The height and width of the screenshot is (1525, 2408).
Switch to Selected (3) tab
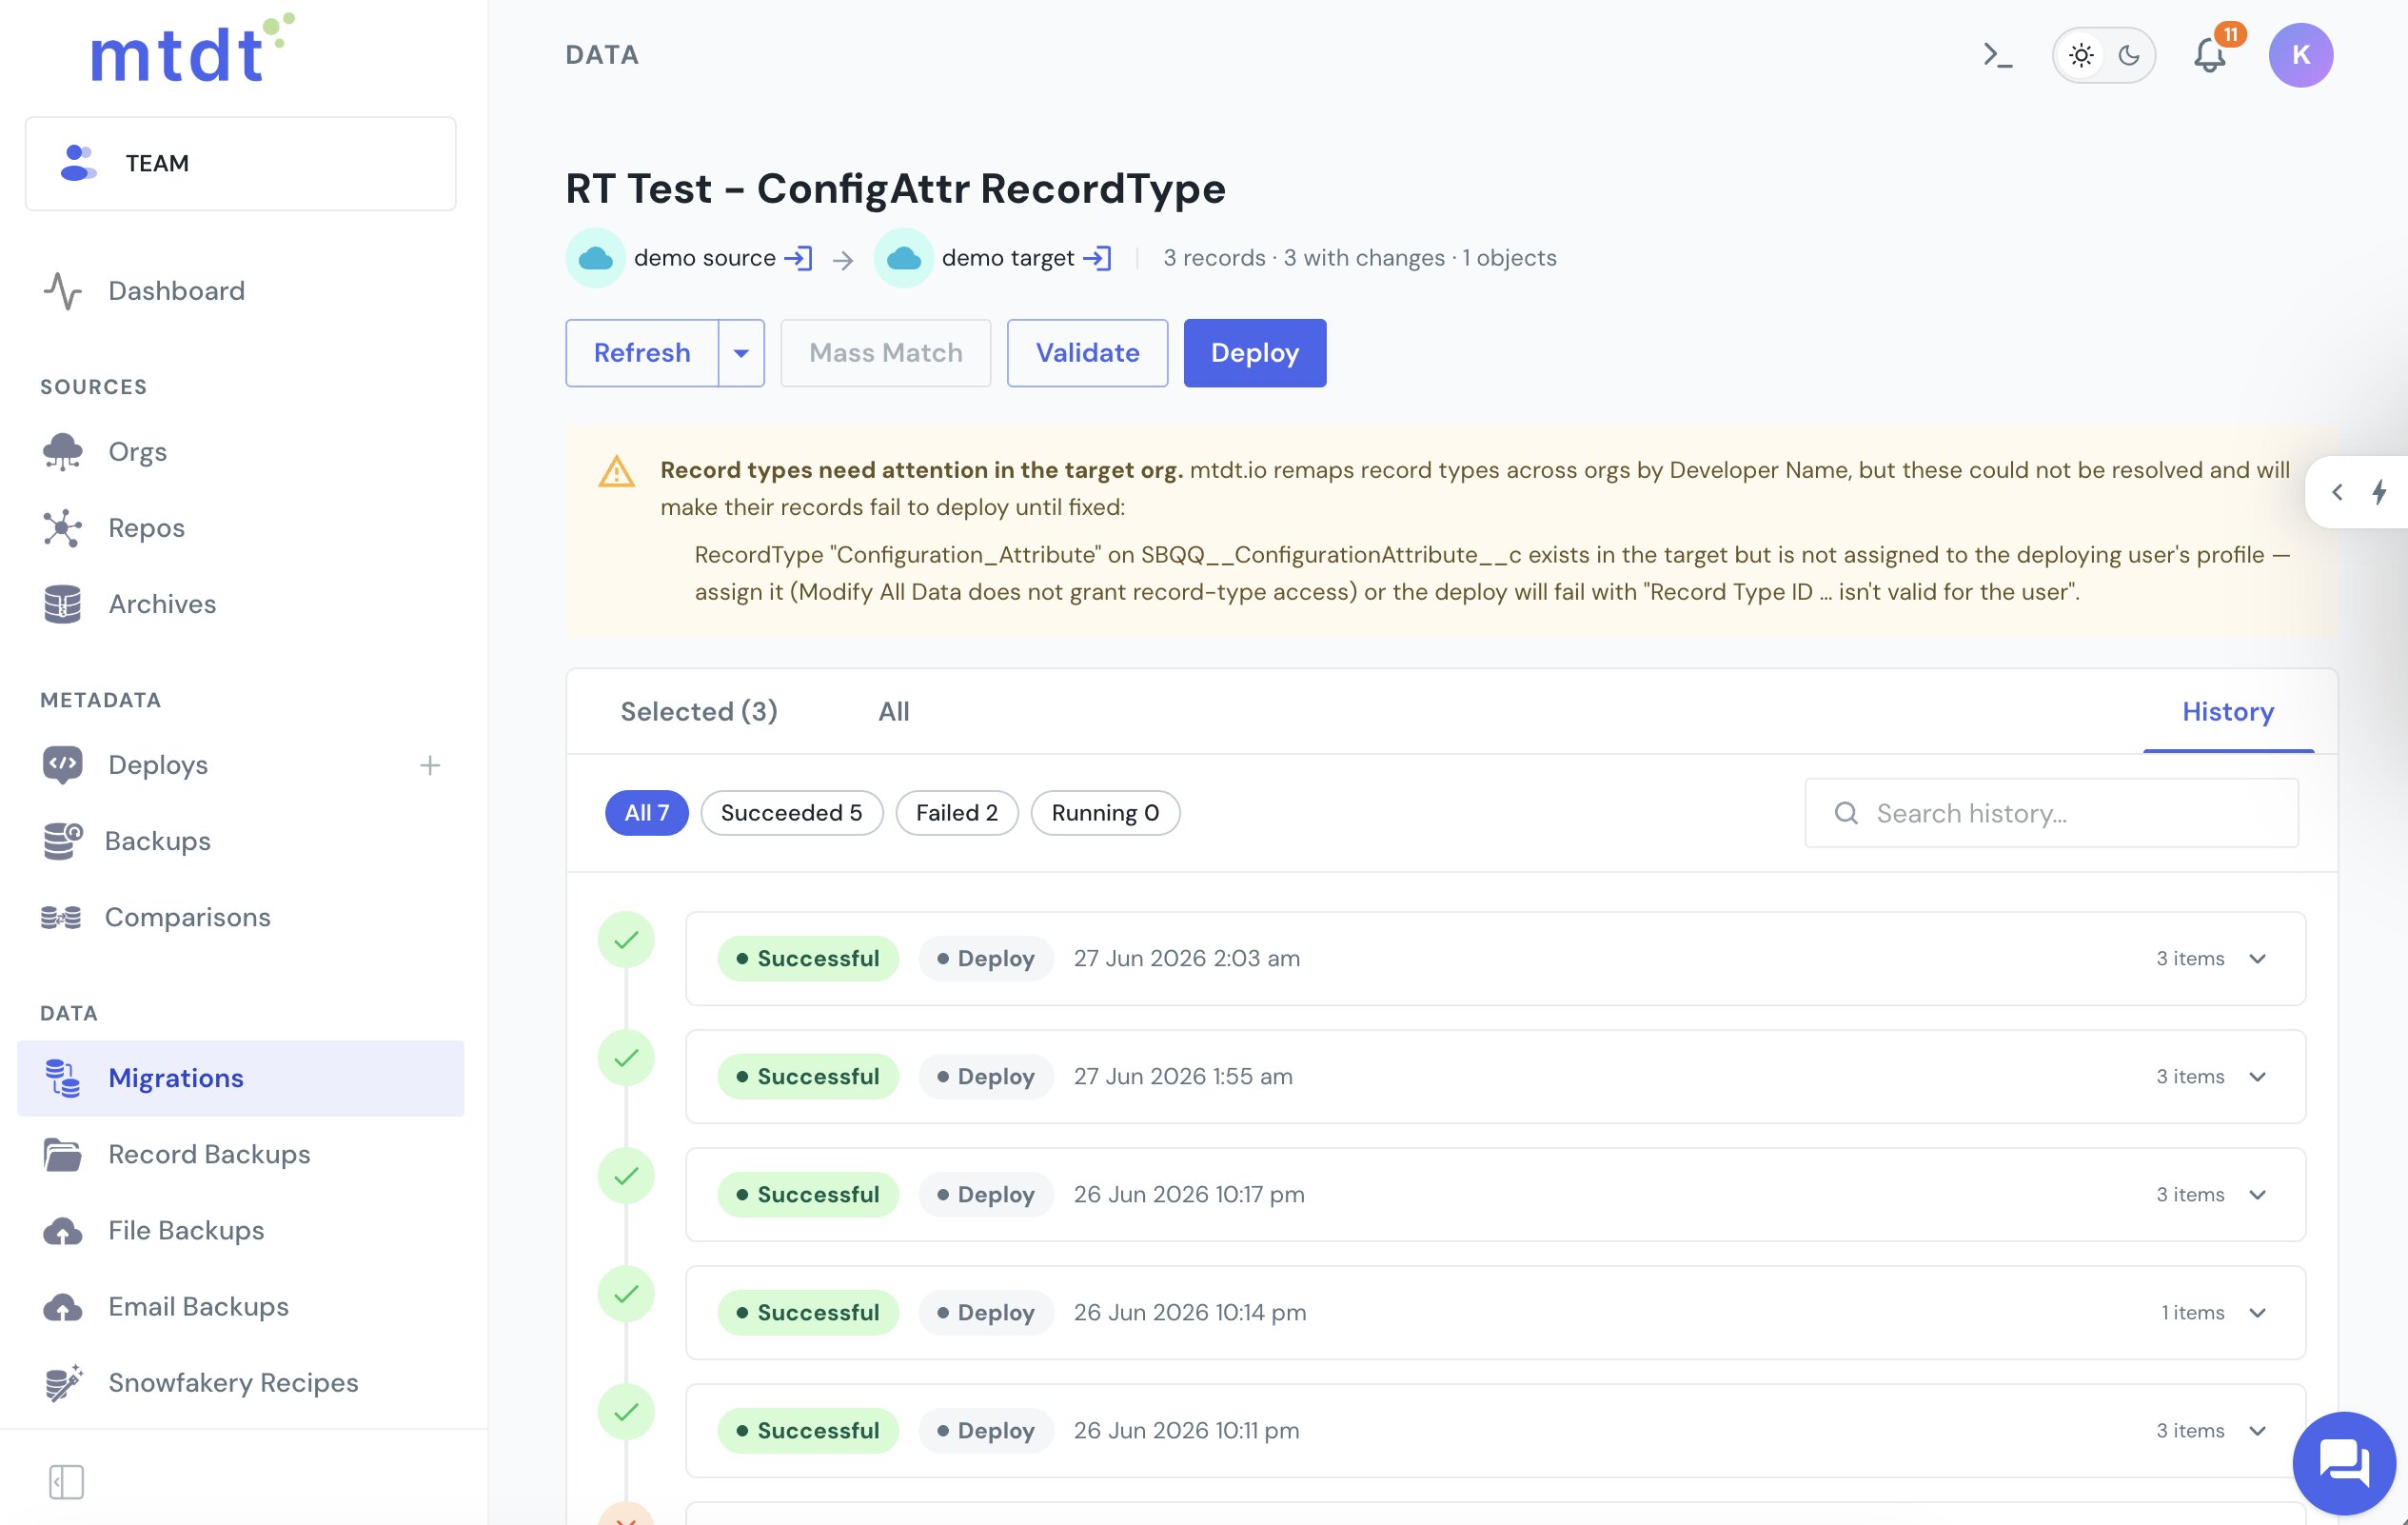click(x=699, y=712)
